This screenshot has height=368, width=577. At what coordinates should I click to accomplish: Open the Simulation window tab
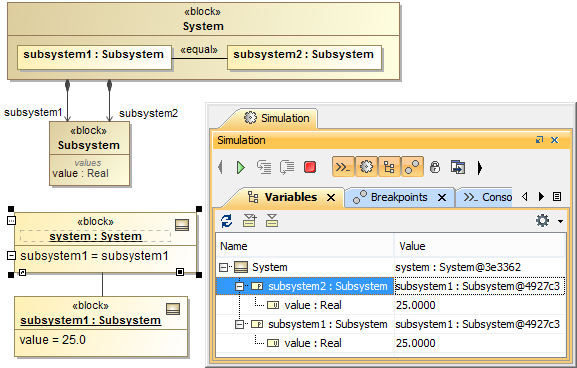point(277,118)
